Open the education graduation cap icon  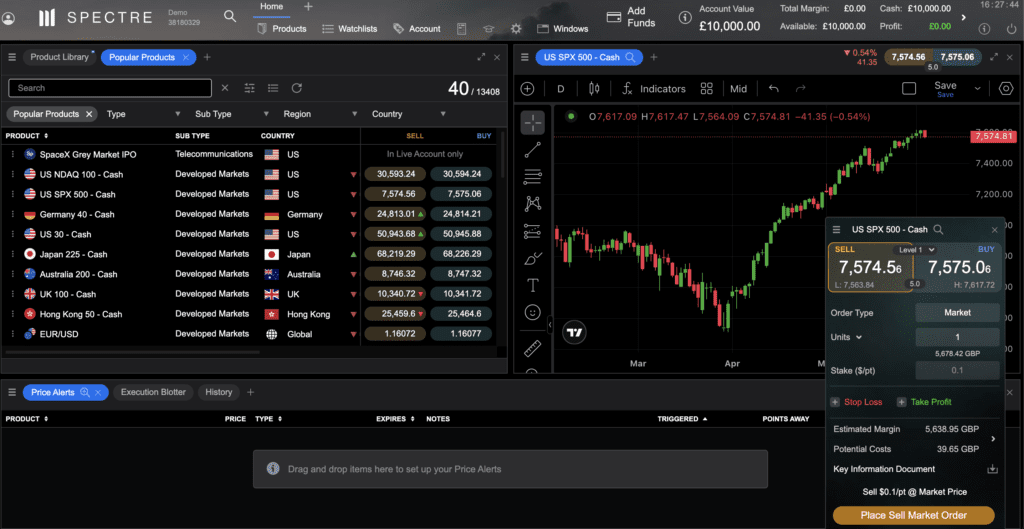[488, 29]
